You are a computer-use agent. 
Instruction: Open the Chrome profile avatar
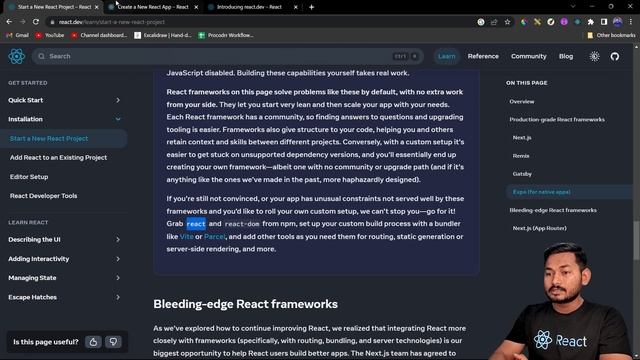(x=618, y=22)
